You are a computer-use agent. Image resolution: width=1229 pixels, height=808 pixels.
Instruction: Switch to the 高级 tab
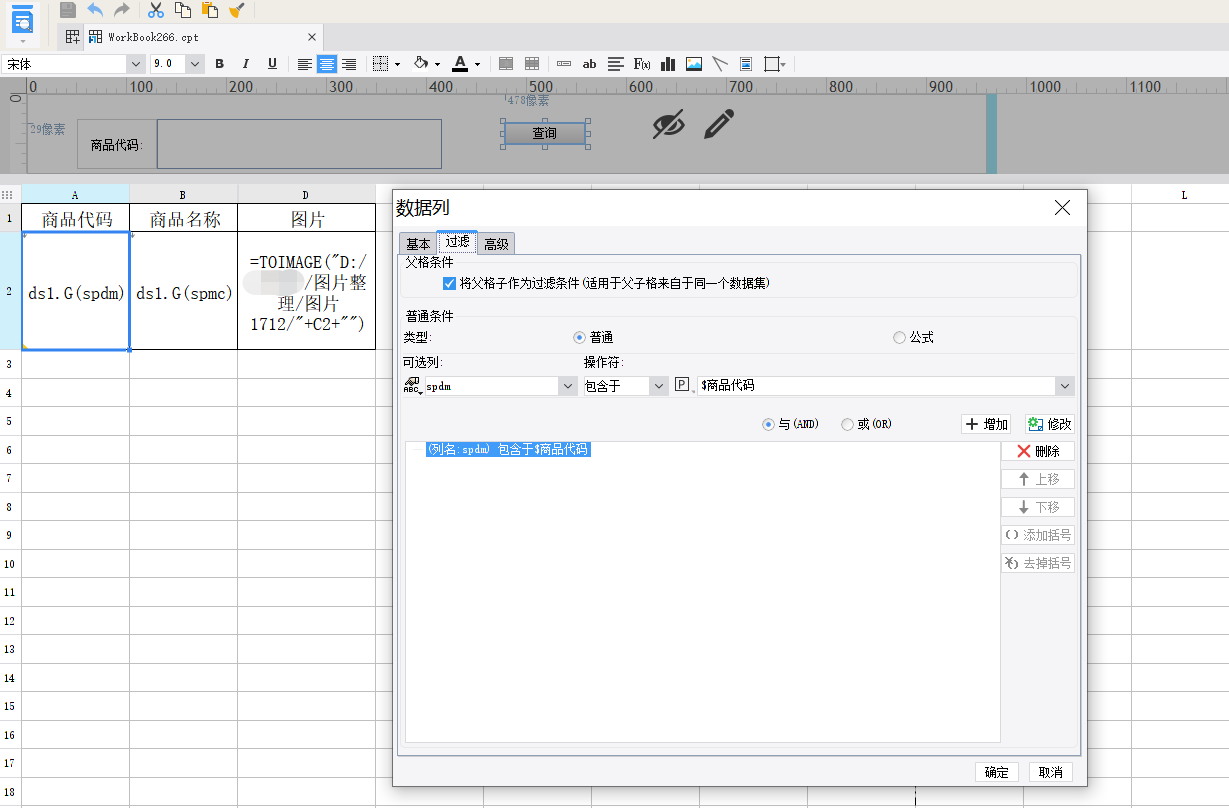click(496, 244)
